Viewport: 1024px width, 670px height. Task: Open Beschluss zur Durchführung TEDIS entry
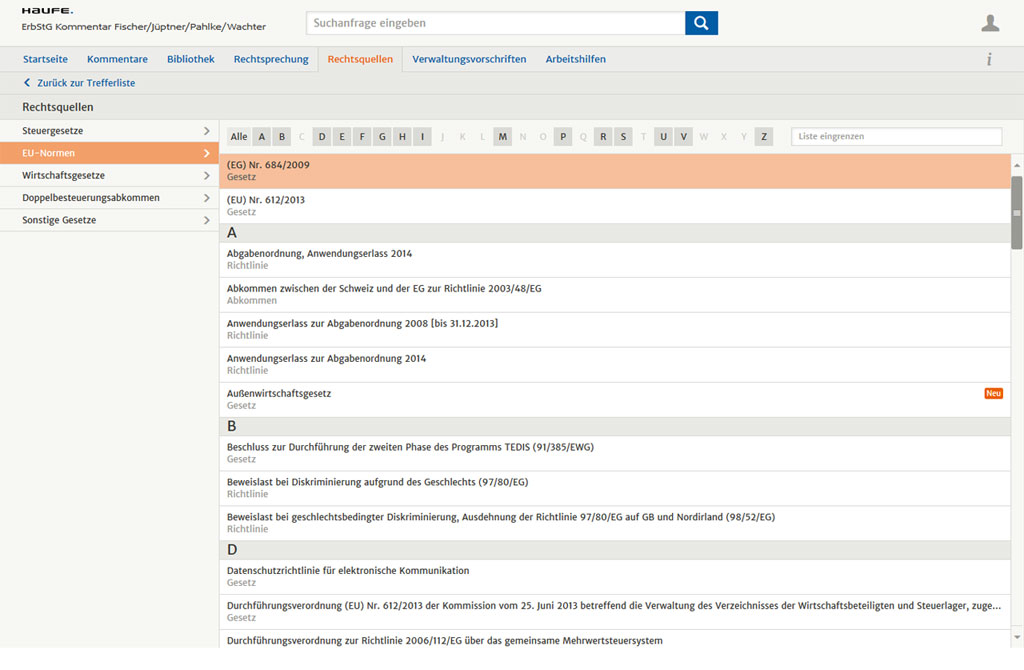pyautogui.click(x=615, y=453)
